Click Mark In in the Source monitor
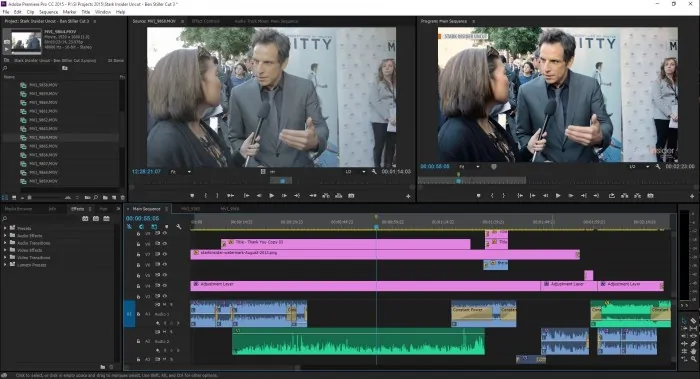 pos(205,196)
